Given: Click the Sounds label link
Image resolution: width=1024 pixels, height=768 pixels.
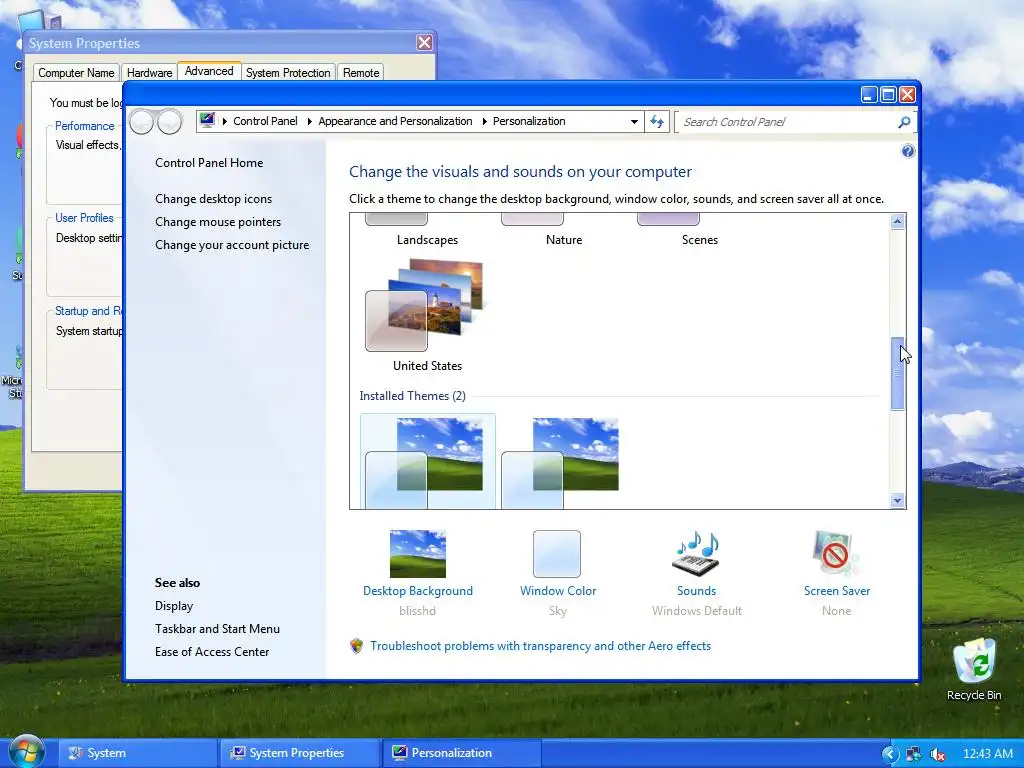Looking at the screenshot, I should click(696, 591).
